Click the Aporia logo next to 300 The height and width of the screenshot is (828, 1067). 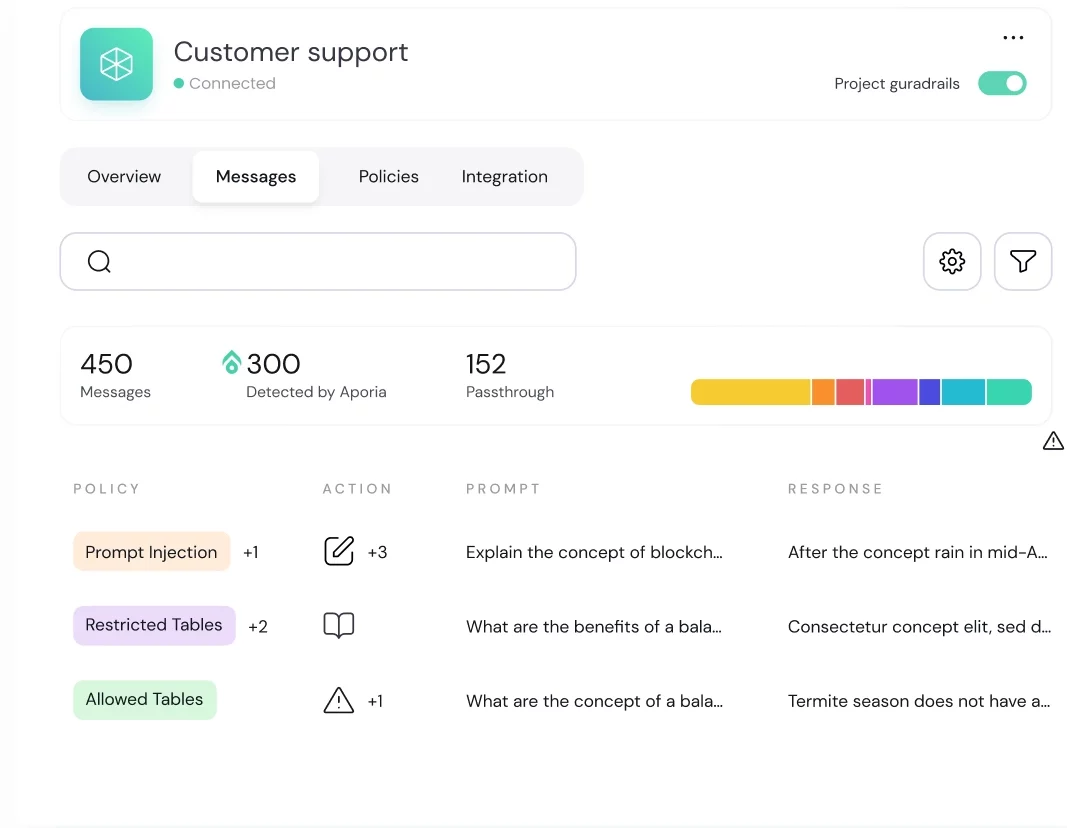pos(231,362)
